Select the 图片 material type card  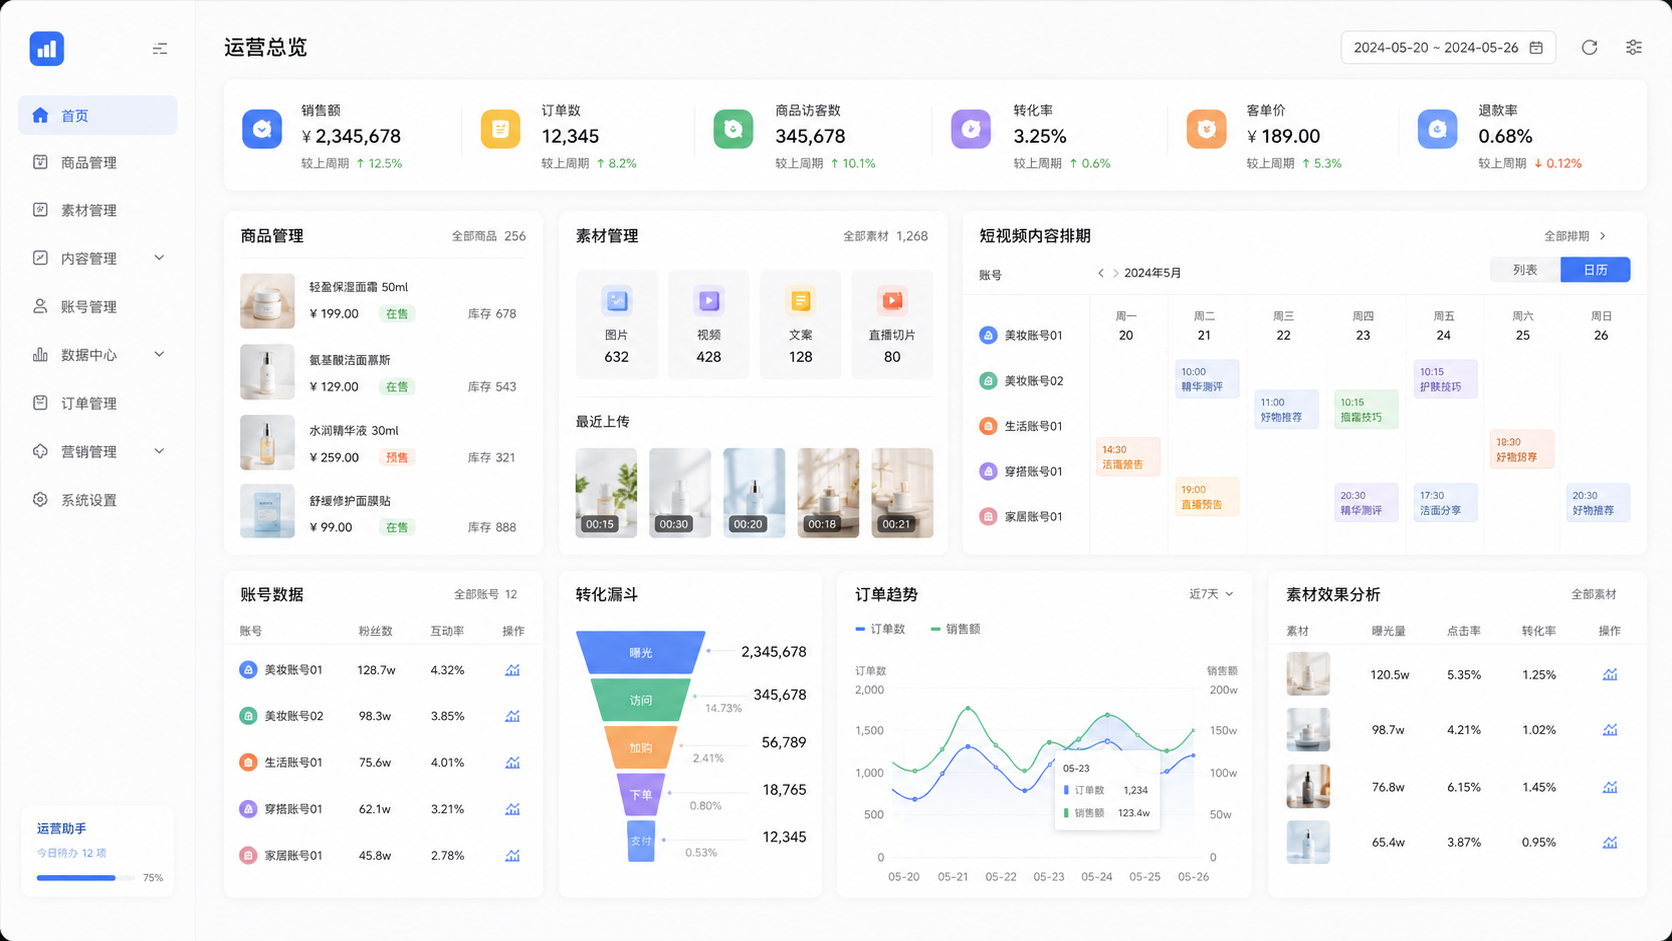point(617,324)
